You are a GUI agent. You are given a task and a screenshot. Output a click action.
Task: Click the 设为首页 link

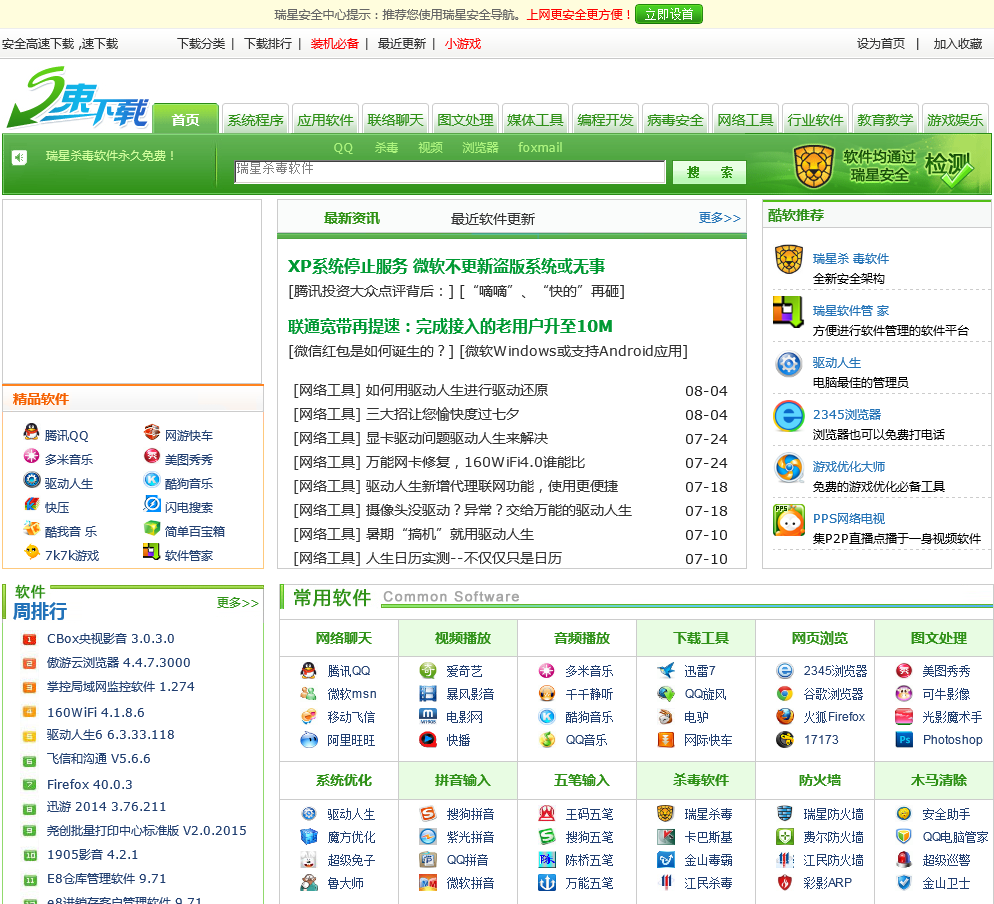pos(881,44)
